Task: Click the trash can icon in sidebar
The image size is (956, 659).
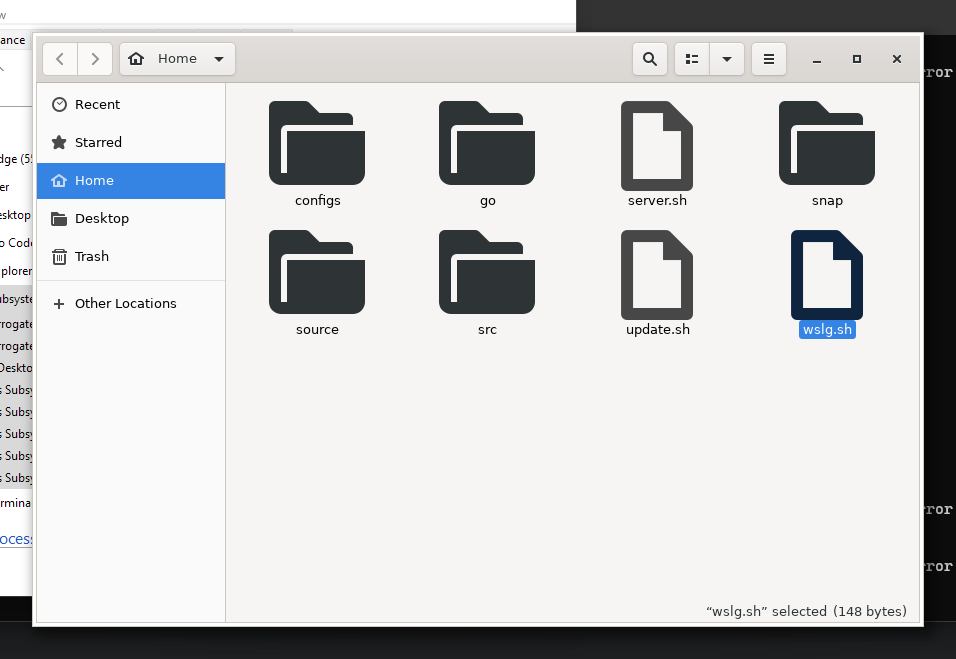Action: coord(59,257)
